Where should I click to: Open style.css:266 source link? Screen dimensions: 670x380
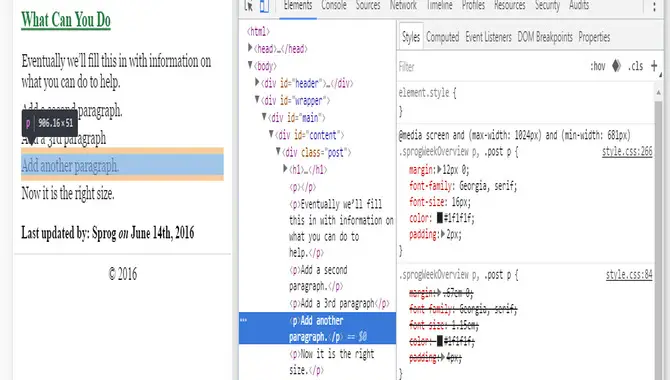(x=627, y=151)
